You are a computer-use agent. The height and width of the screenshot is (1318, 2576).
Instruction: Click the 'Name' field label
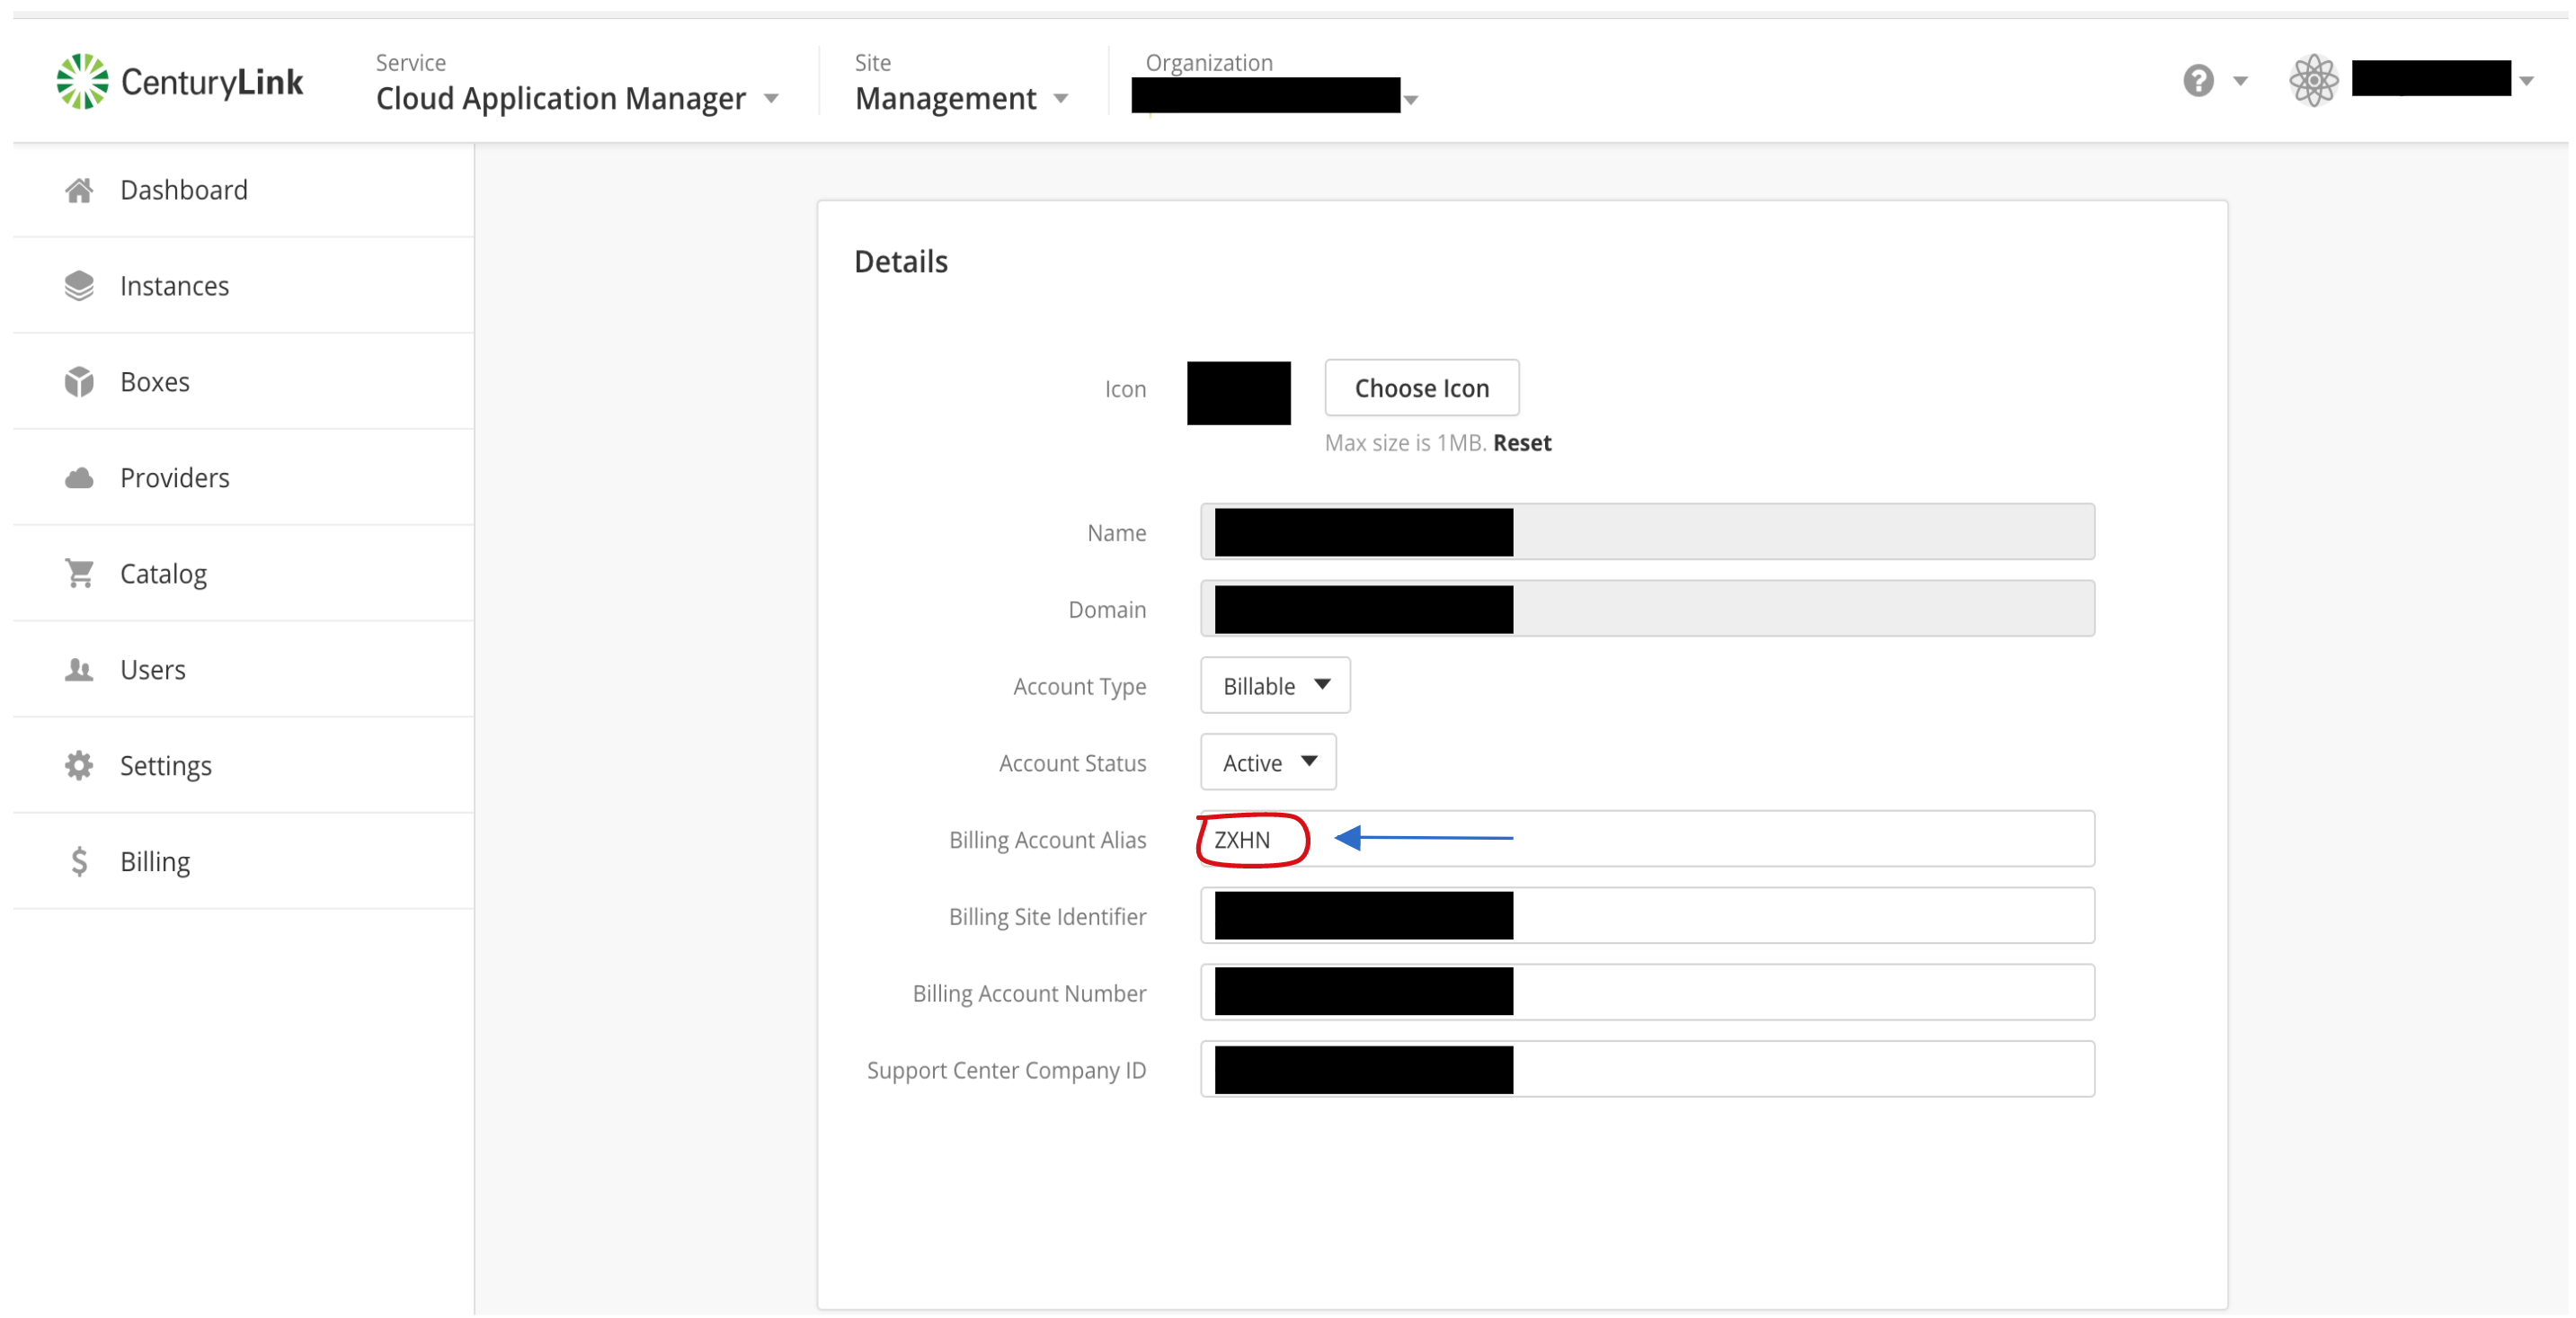1116,533
